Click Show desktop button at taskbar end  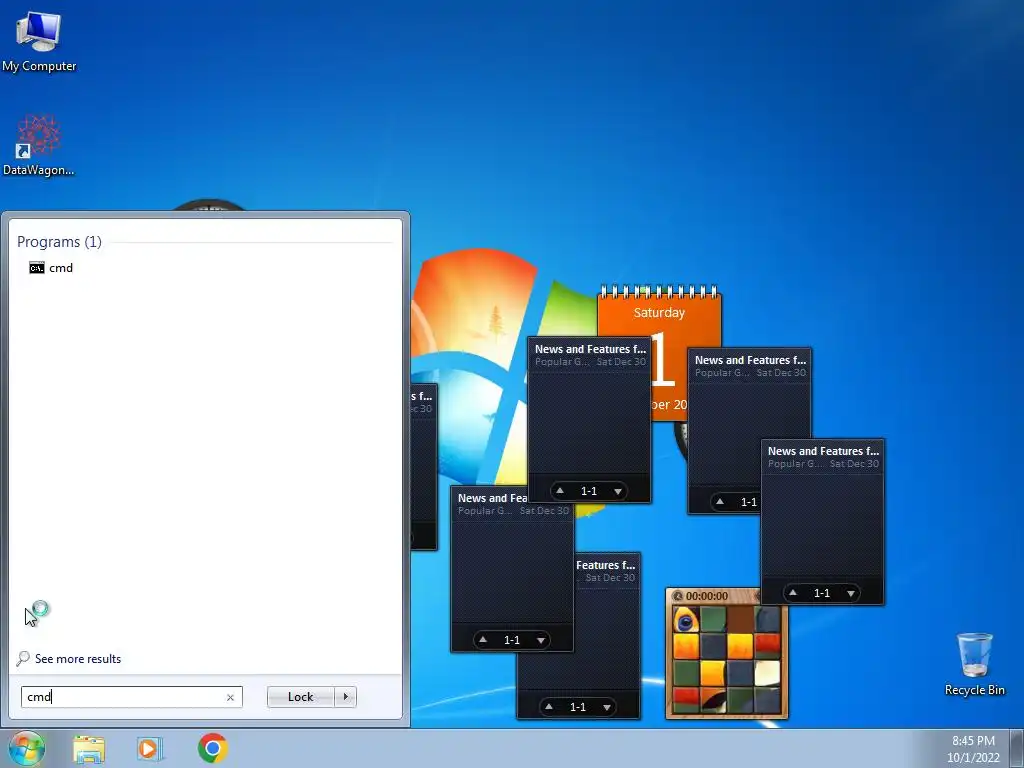[x=1017, y=748]
